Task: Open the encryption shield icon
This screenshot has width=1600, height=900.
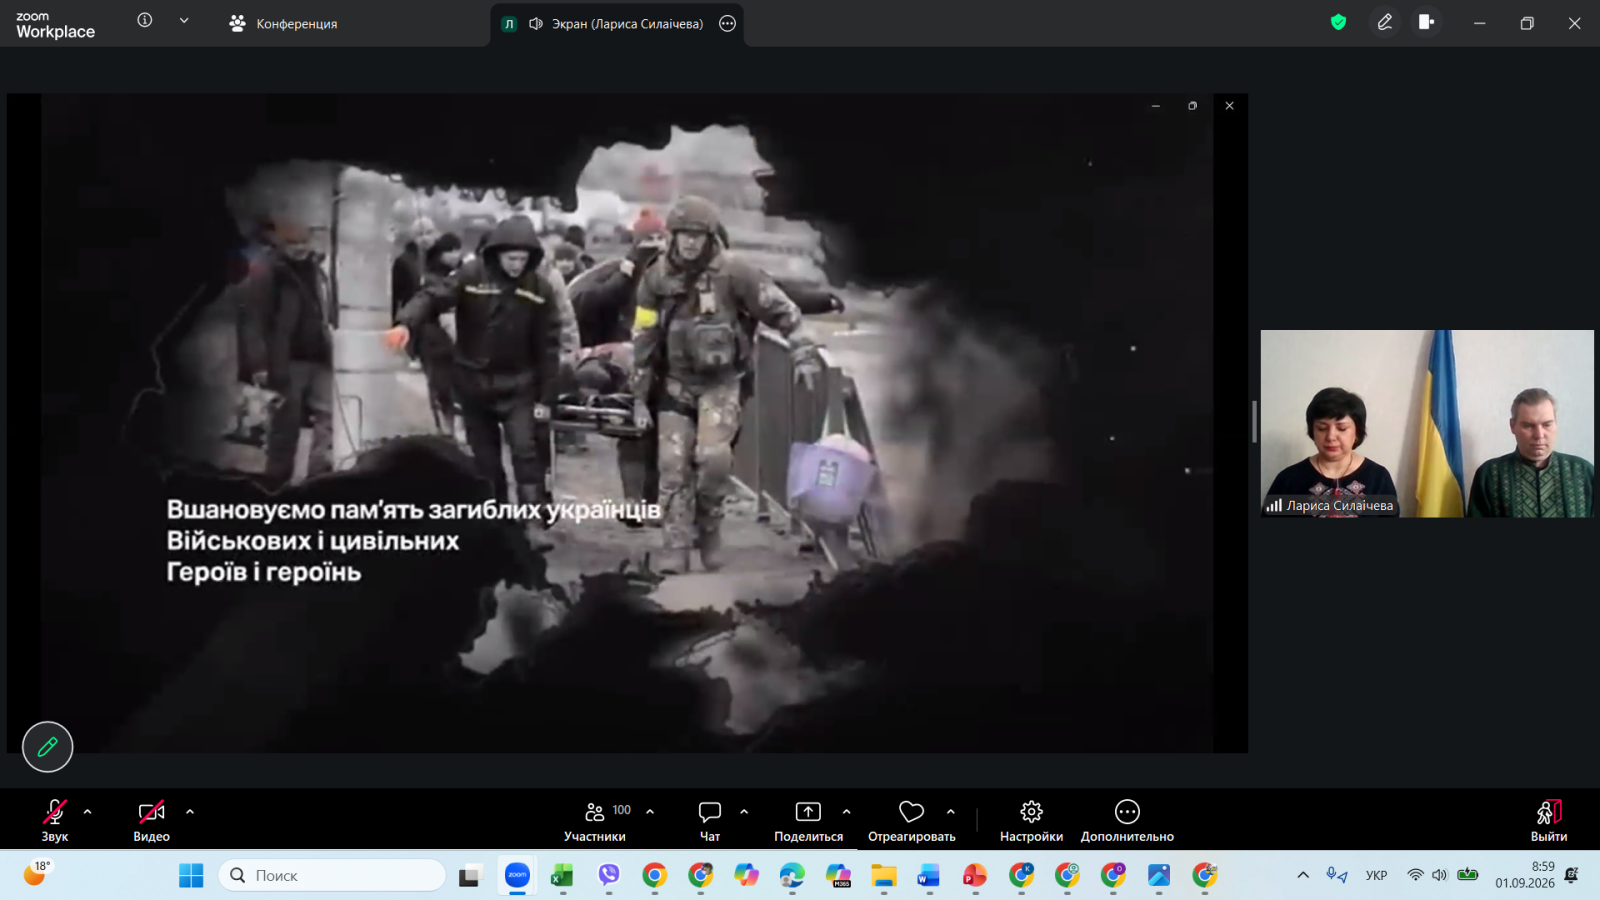Action: tap(1338, 22)
